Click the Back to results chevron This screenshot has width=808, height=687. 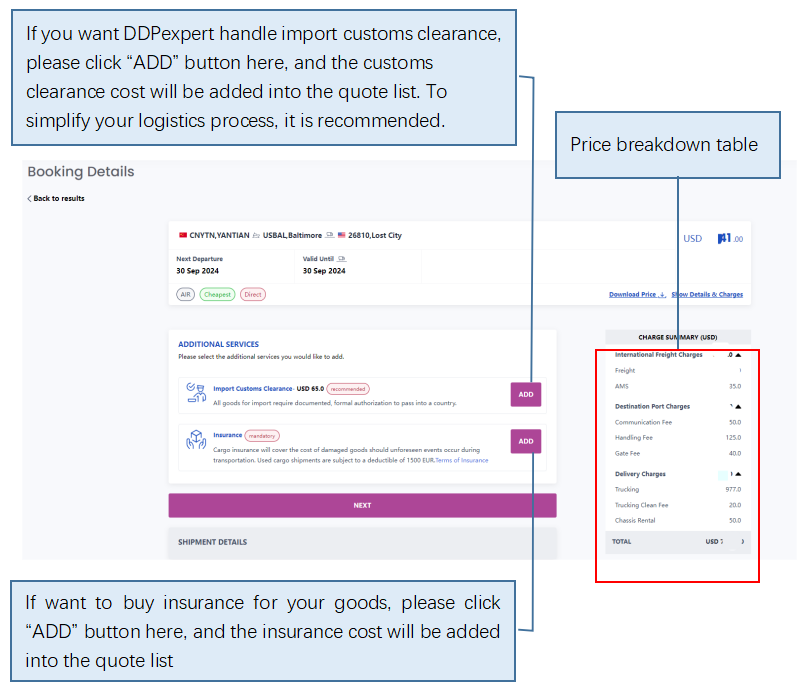(29, 198)
